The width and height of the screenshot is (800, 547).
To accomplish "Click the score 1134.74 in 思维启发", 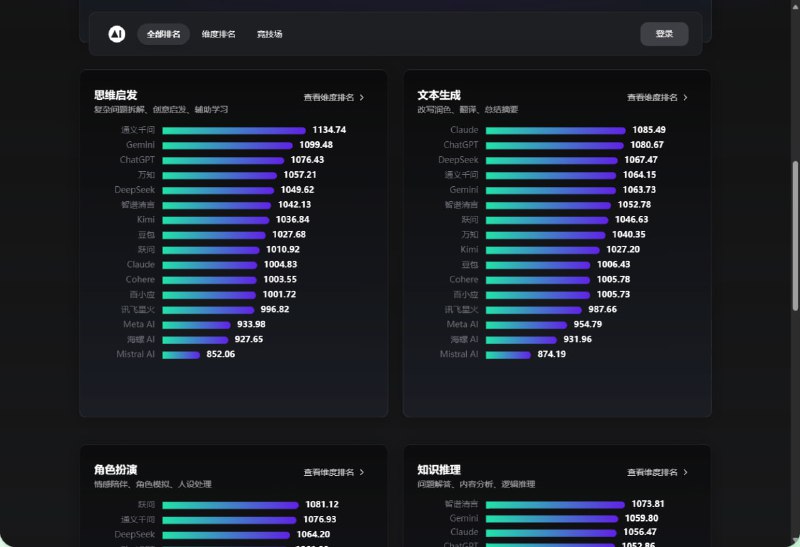I will tap(329, 130).
